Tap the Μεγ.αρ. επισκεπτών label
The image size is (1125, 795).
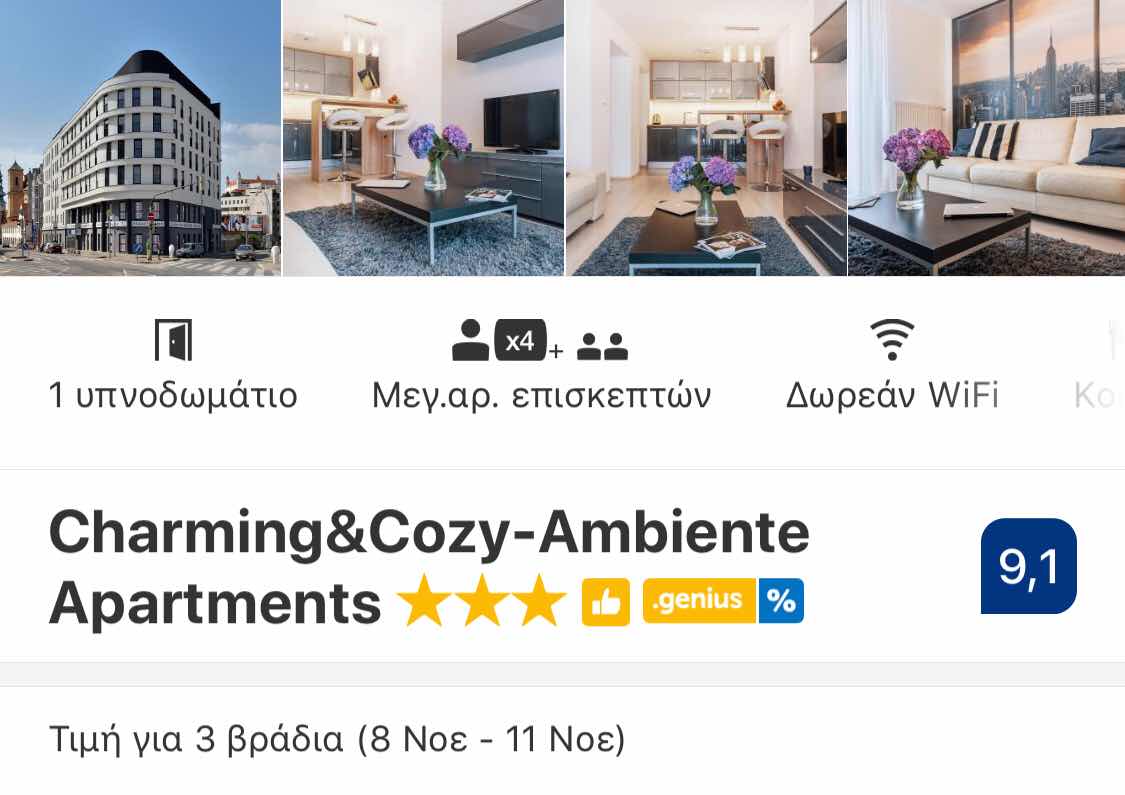tap(542, 395)
